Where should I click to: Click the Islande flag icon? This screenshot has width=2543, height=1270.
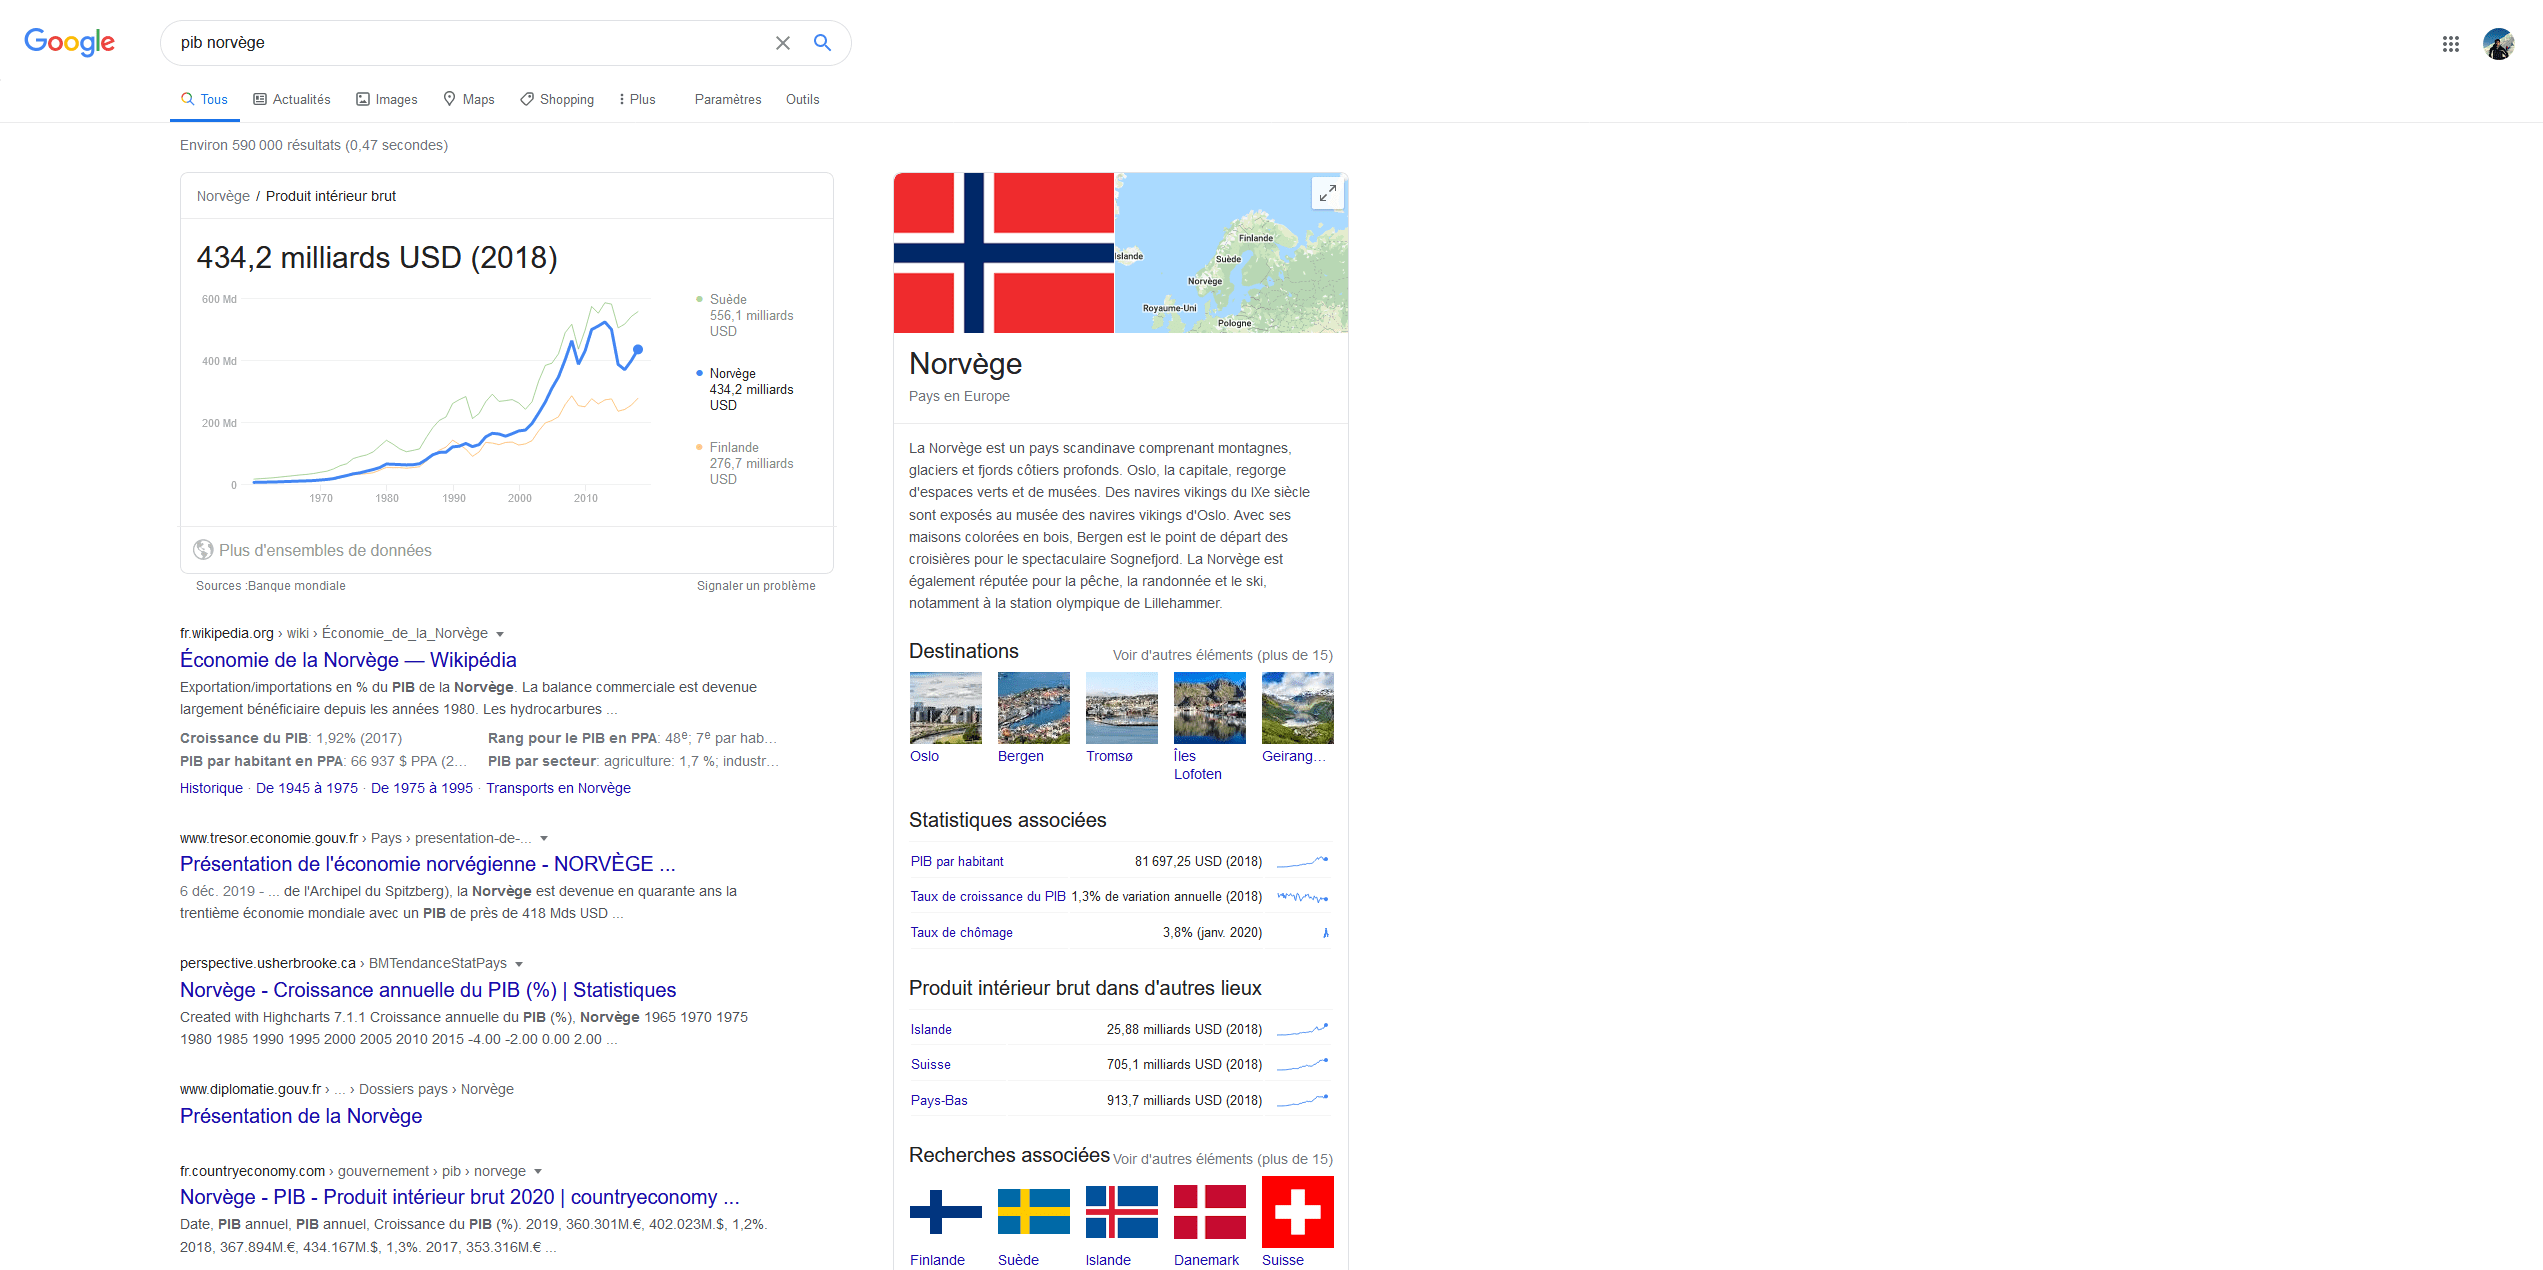click(1122, 1212)
